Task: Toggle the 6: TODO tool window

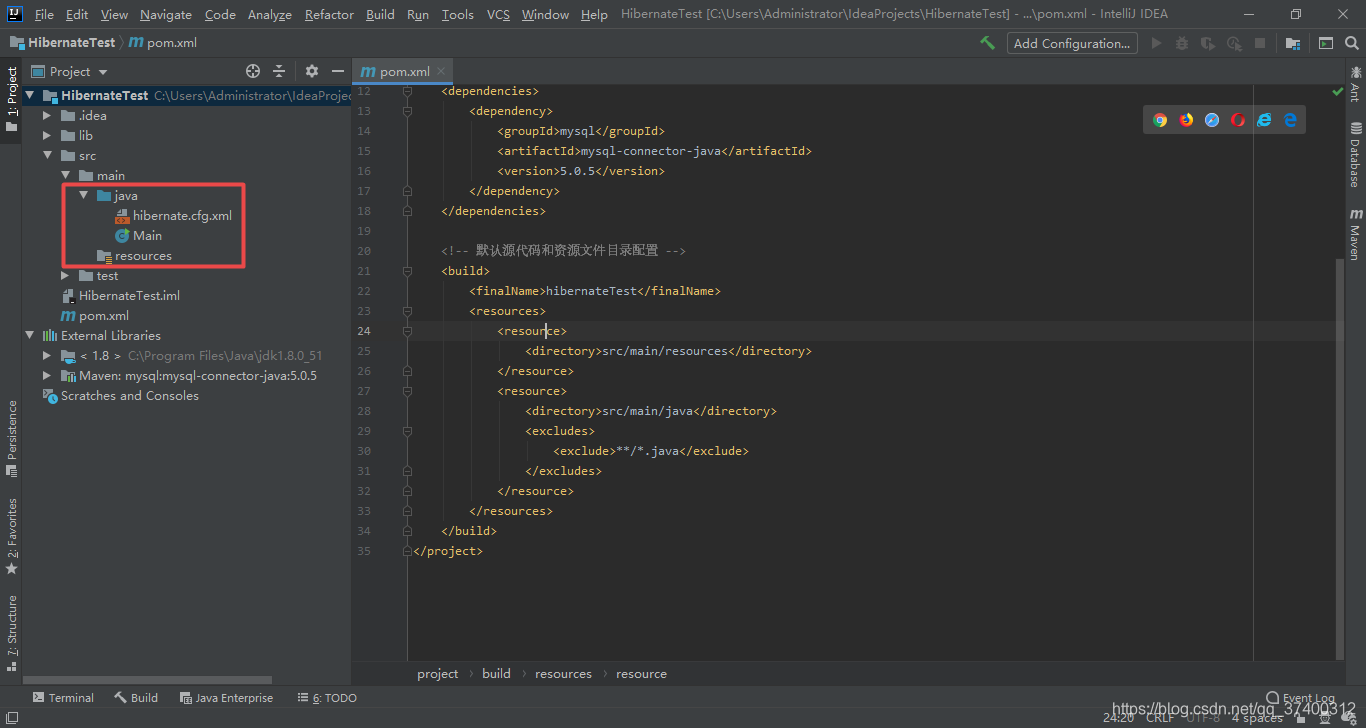Action: 327,698
